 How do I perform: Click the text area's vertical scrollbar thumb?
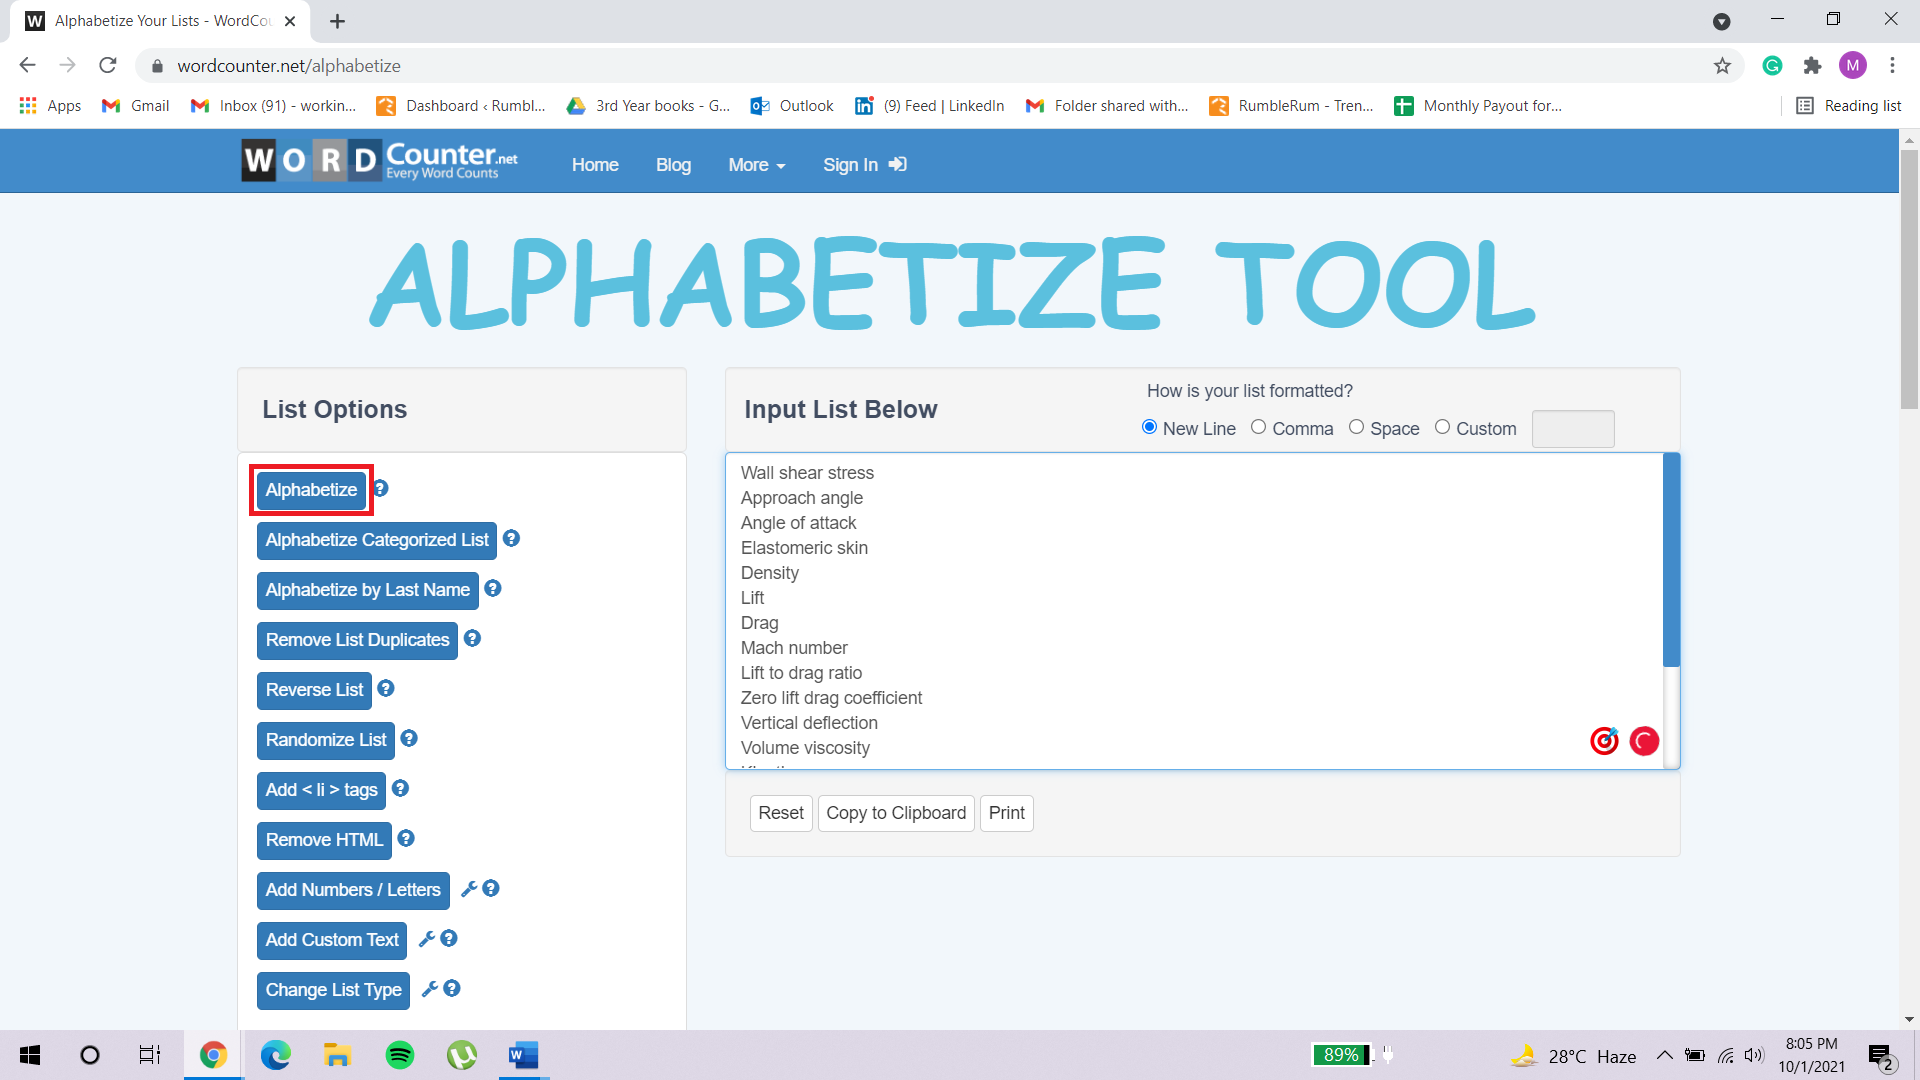[1671, 560]
